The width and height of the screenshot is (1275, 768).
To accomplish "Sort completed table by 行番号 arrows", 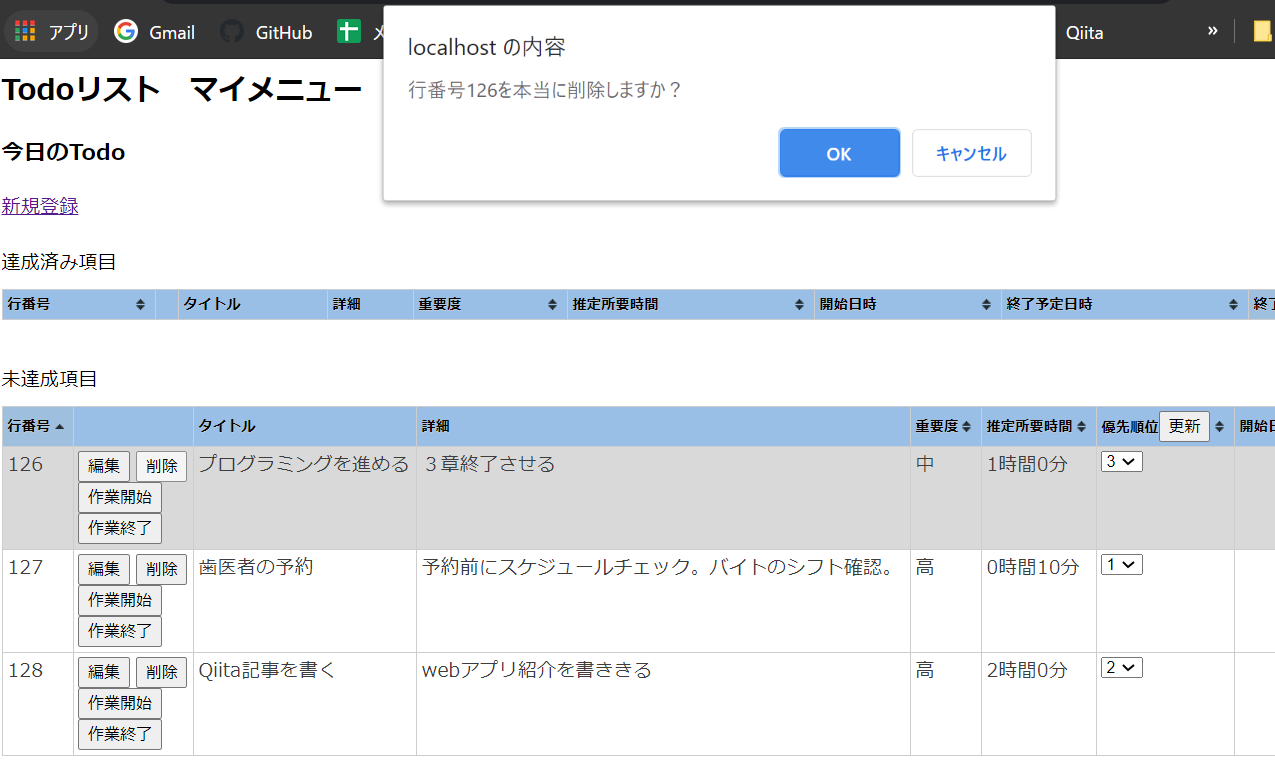I will coord(141,305).
